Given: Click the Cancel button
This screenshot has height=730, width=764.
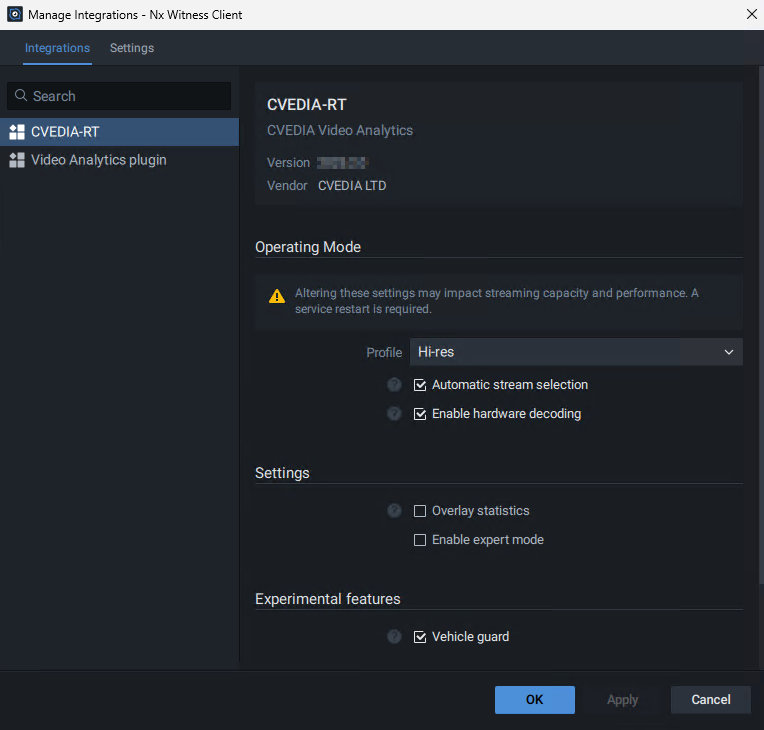Looking at the screenshot, I should pos(710,700).
